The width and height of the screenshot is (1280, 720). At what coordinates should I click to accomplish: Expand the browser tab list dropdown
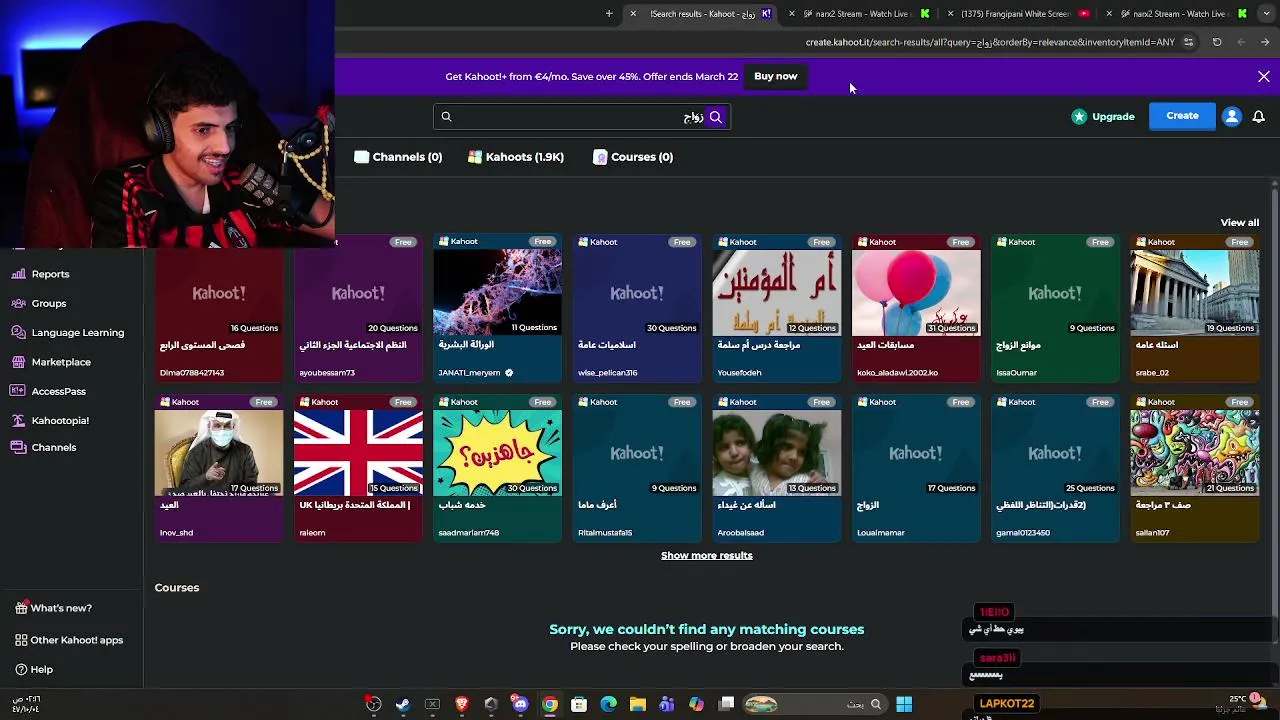(x=1265, y=14)
